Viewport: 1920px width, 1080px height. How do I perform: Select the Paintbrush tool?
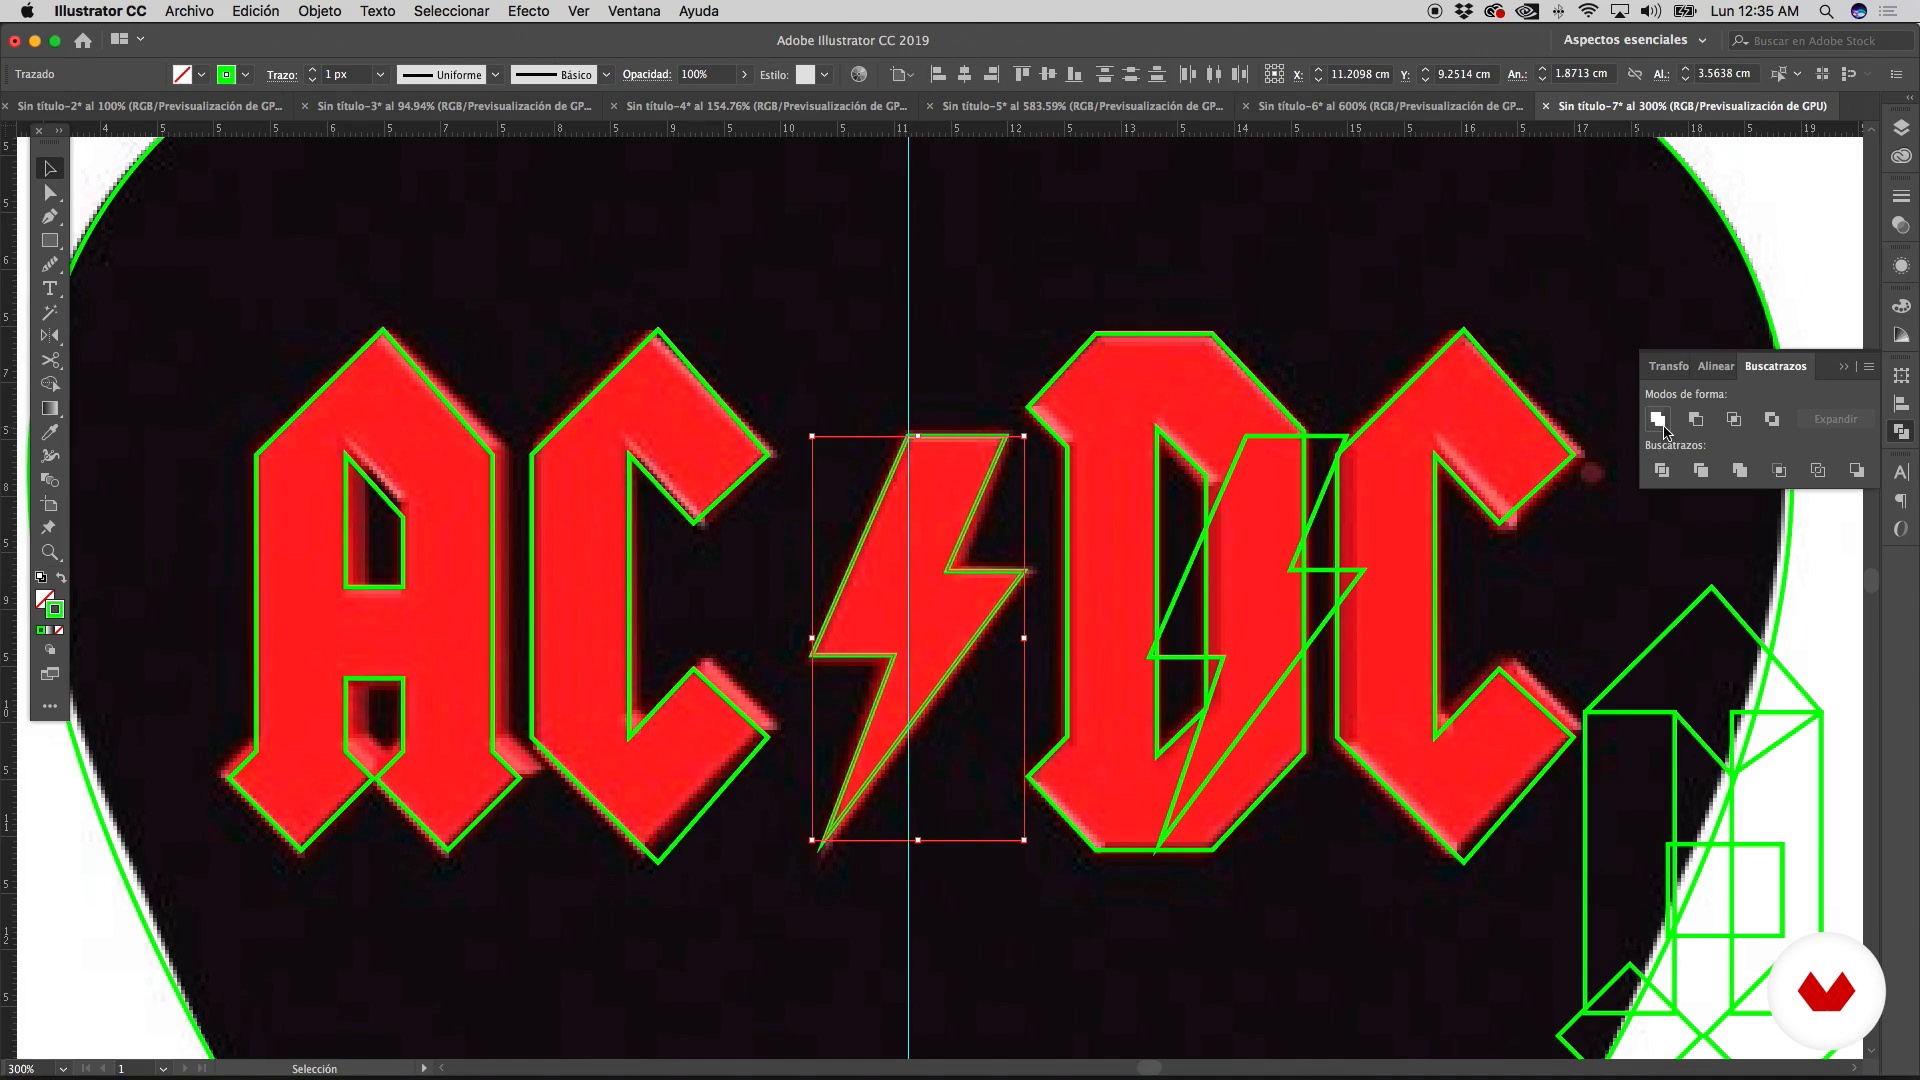[50, 265]
